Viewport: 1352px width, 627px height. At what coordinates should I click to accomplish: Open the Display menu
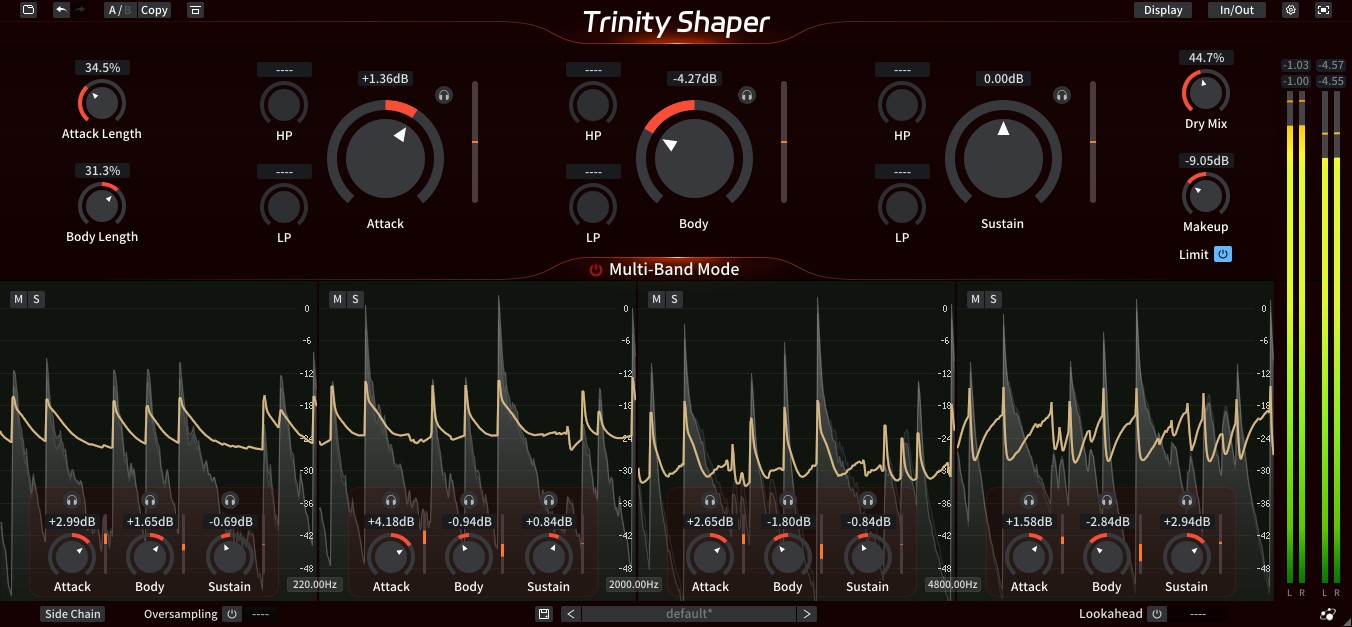(x=1163, y=10)
